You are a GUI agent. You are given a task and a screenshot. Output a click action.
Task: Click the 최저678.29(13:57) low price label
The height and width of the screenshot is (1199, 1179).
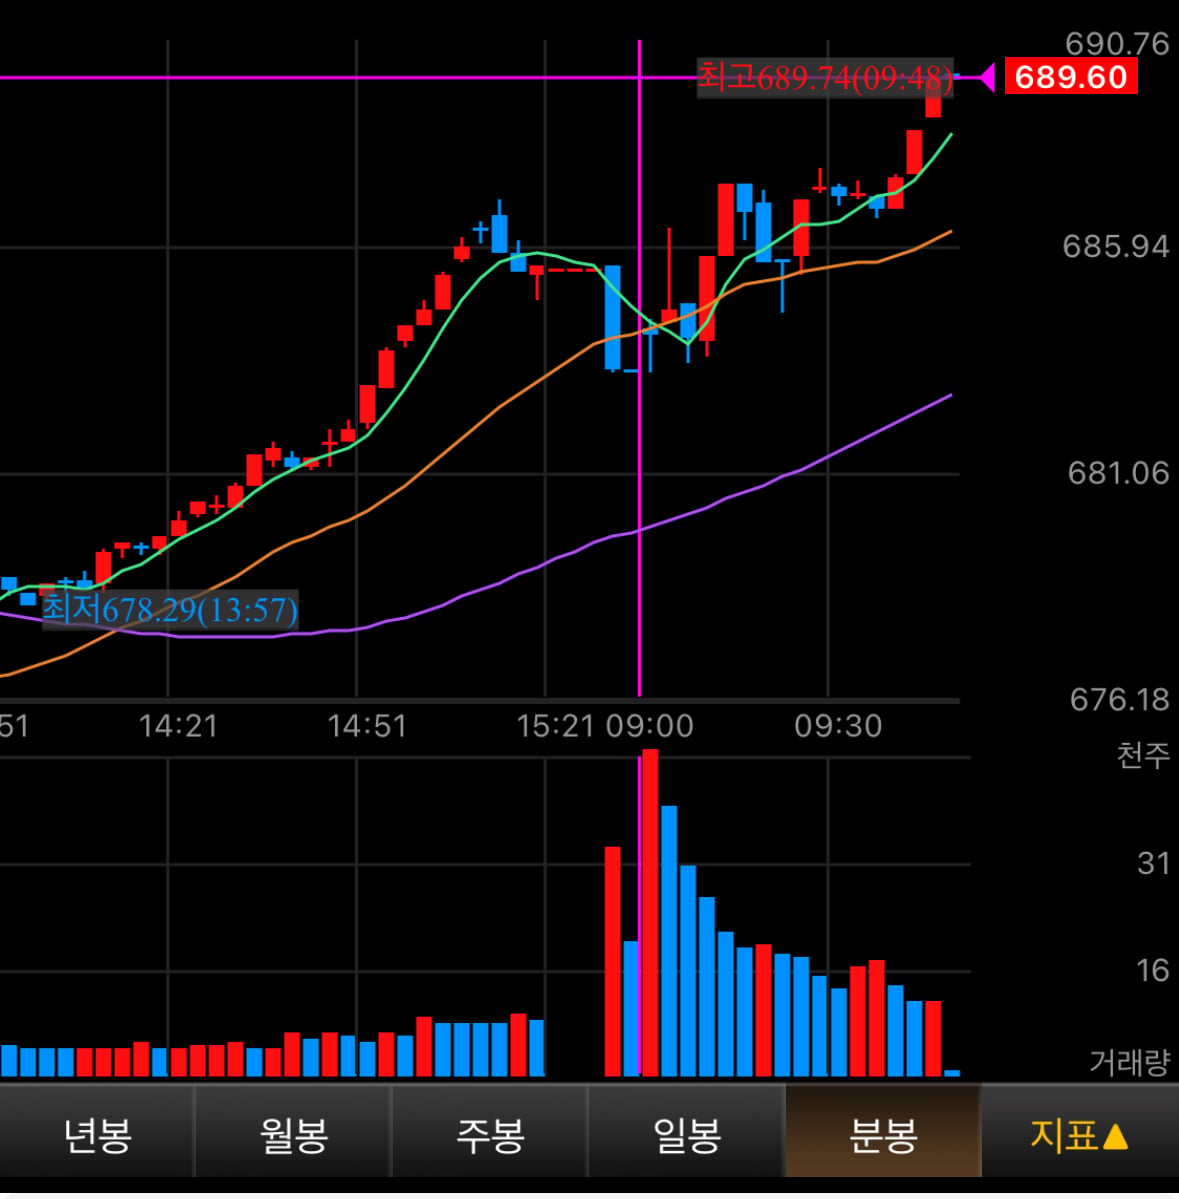pos(169,609)
